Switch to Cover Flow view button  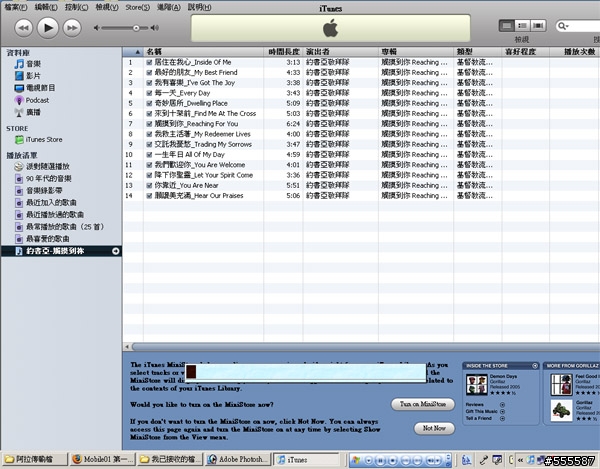[538, 26]
